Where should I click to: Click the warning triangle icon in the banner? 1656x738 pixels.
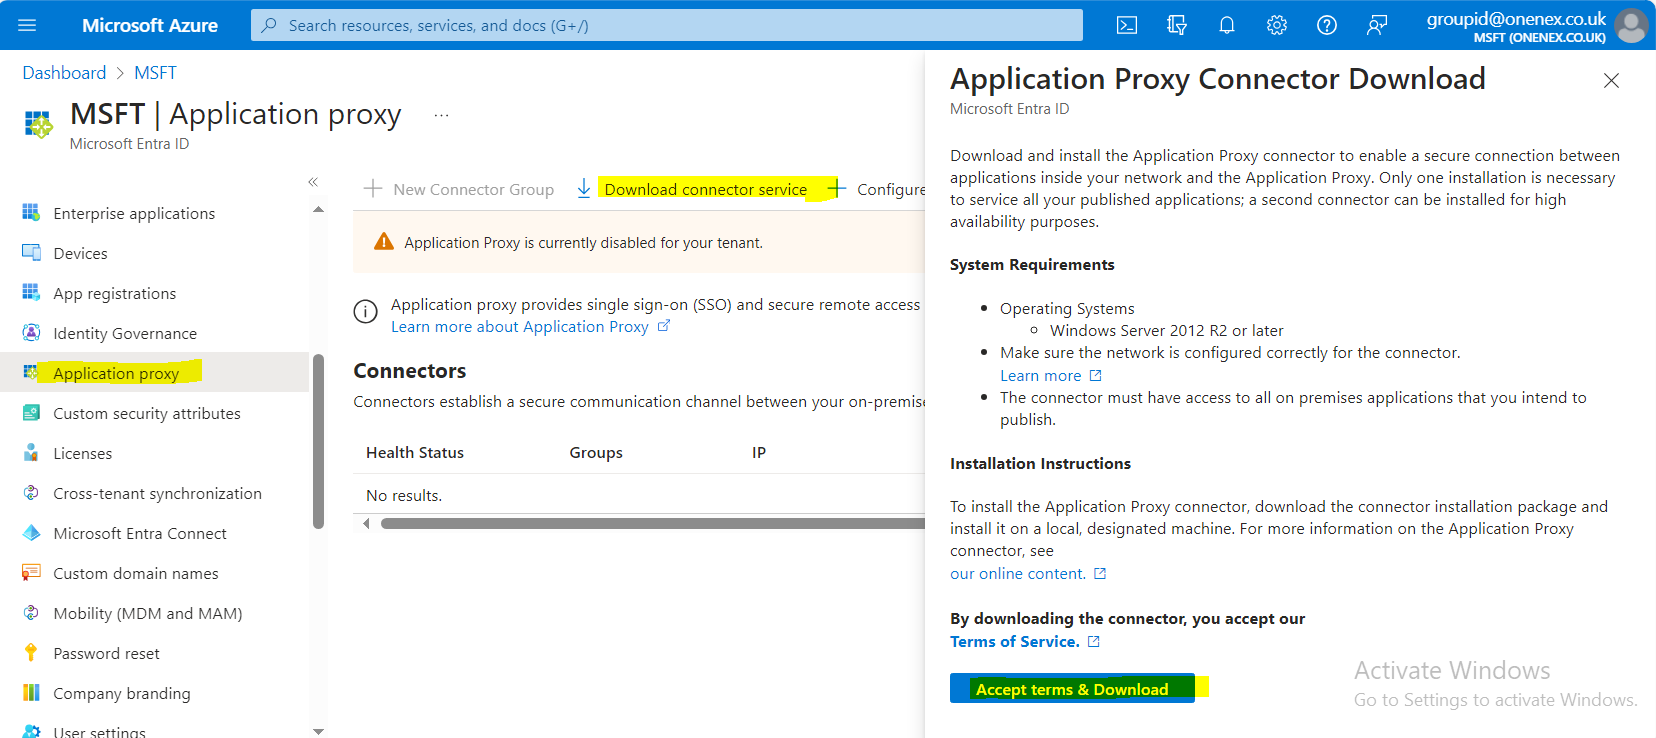(x=384, y=242)
